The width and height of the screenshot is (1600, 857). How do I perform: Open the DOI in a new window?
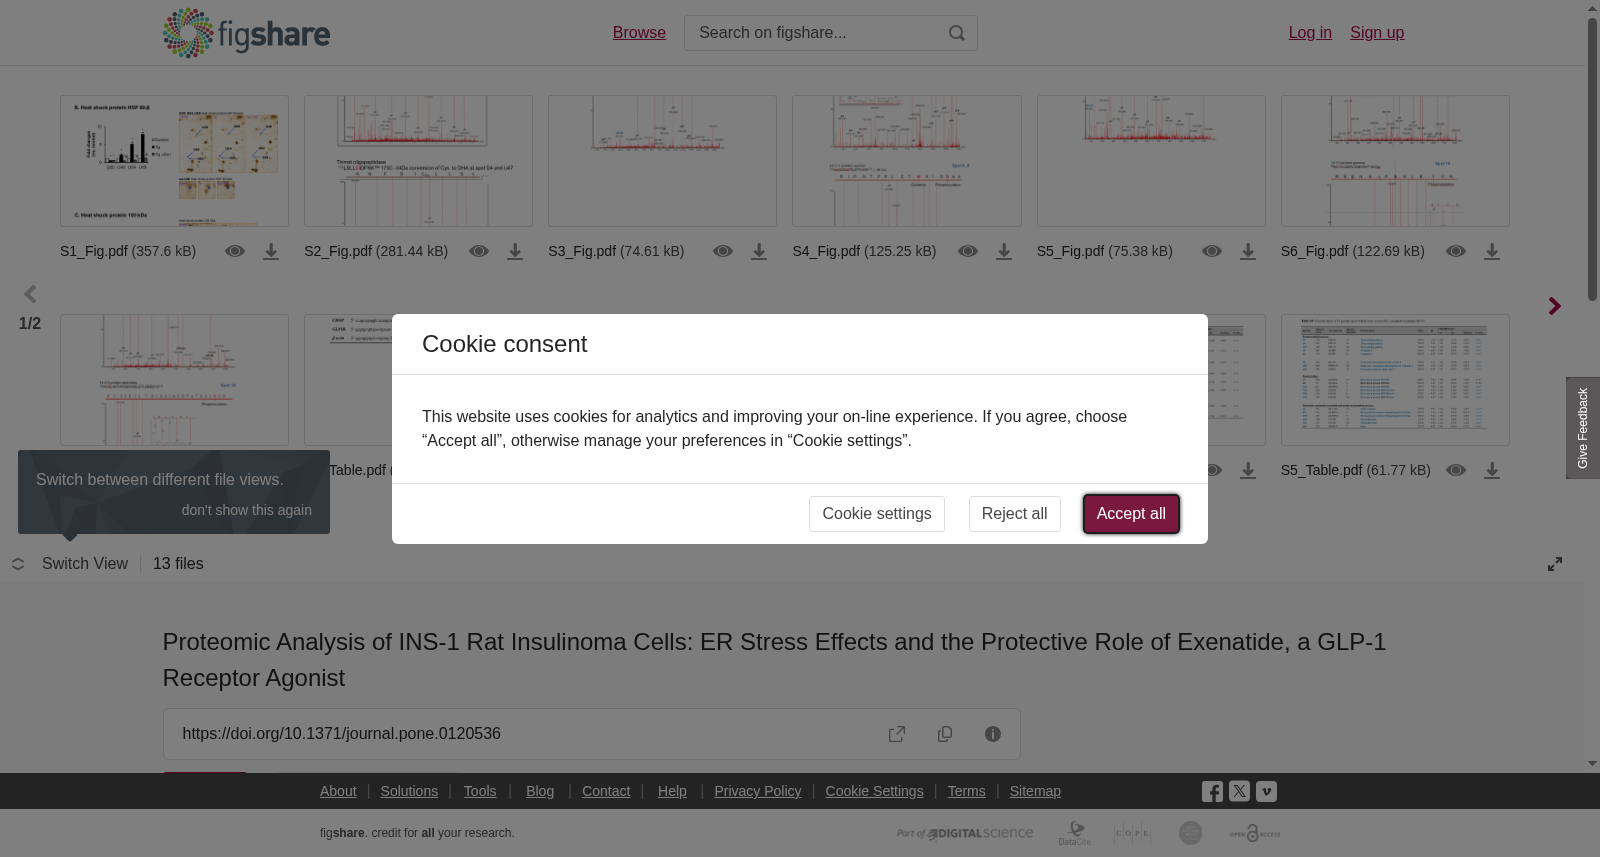(897, 734)
